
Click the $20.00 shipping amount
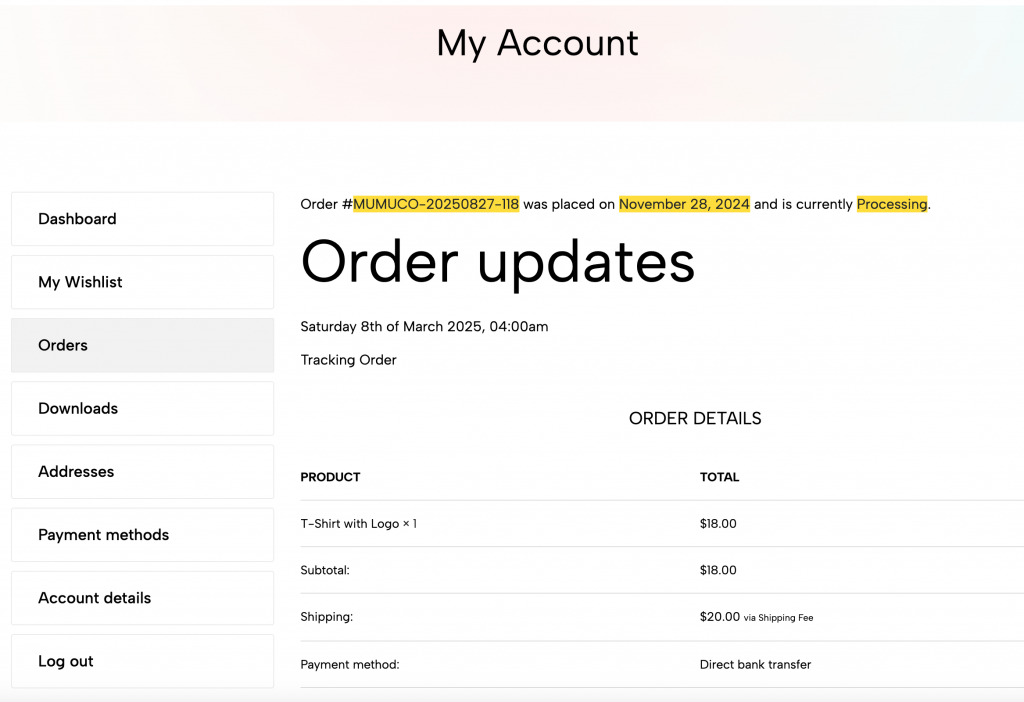tap(720, 616)
